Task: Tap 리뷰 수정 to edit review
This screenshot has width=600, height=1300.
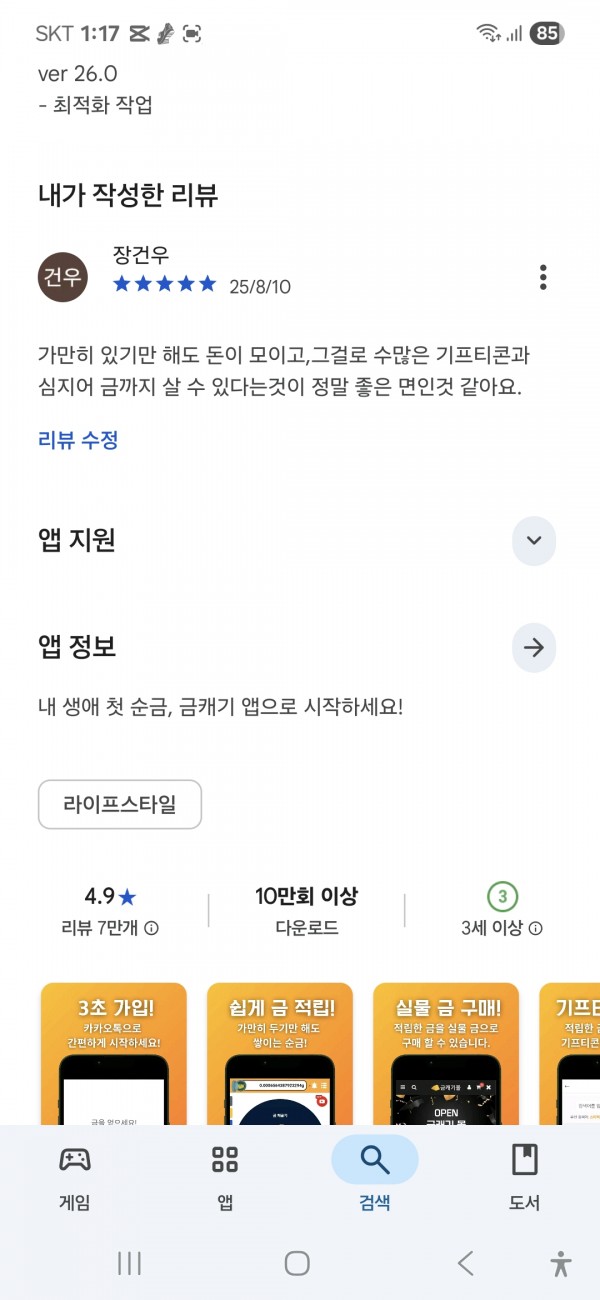Action: 78,440
